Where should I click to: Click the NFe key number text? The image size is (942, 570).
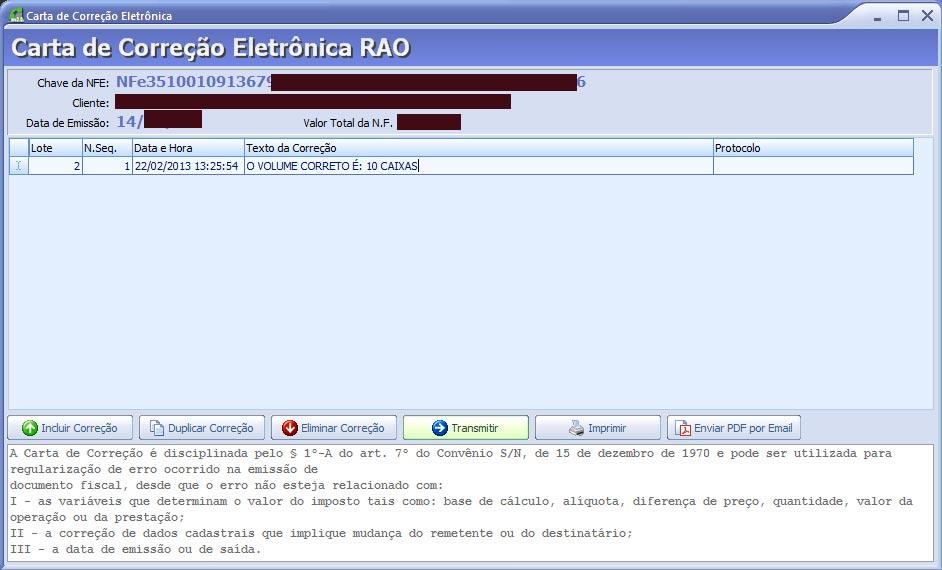click(x=350, y=82)
